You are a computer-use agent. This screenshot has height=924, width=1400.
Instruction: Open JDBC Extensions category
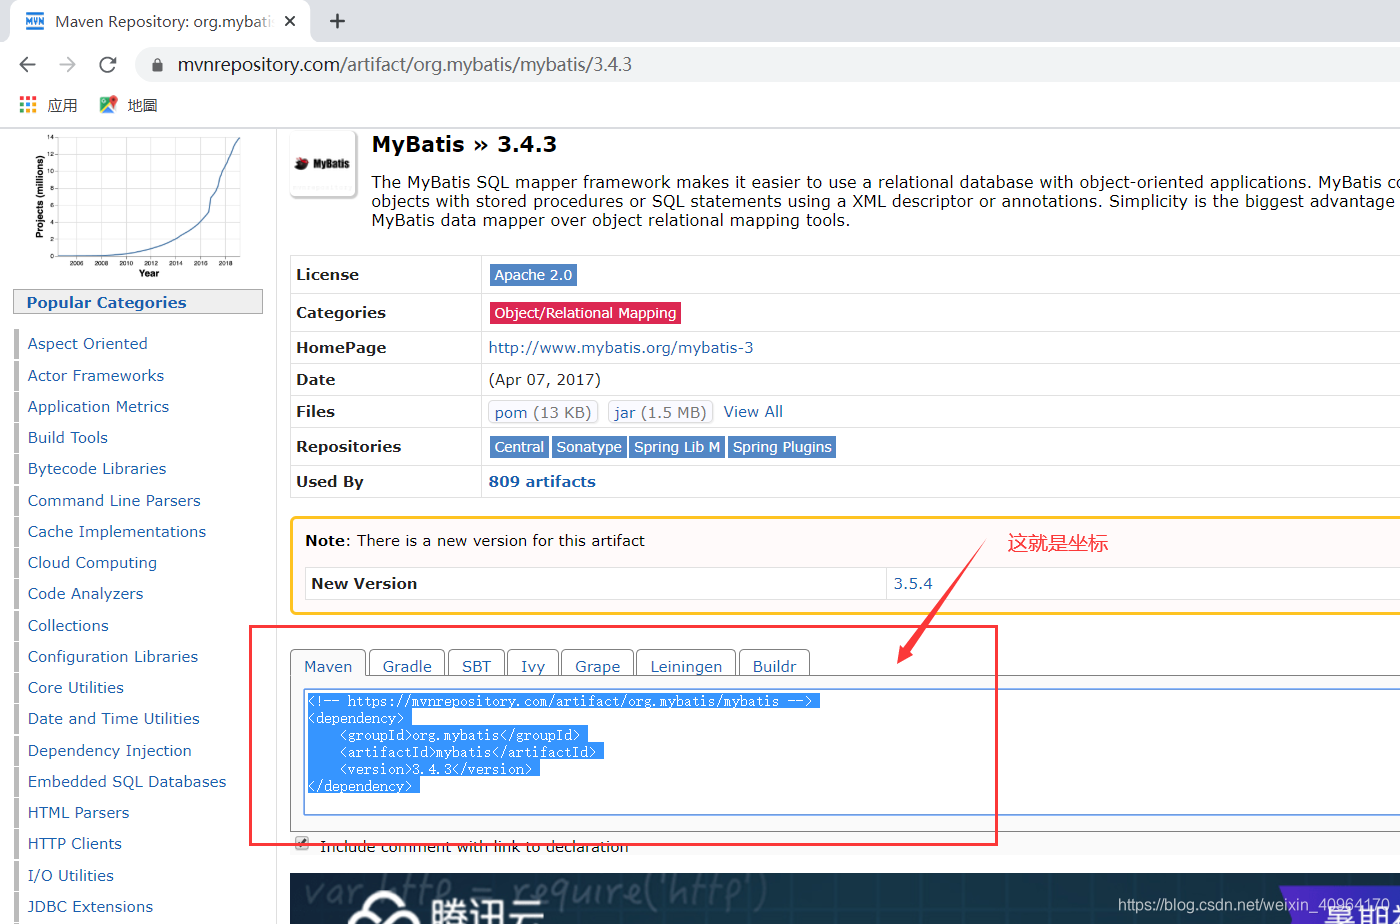pyautogui.click(x=90, y=907)
